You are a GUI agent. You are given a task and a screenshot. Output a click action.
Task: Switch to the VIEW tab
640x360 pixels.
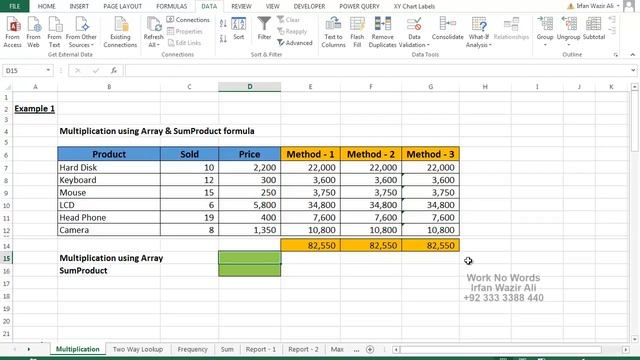click(272, 6)
